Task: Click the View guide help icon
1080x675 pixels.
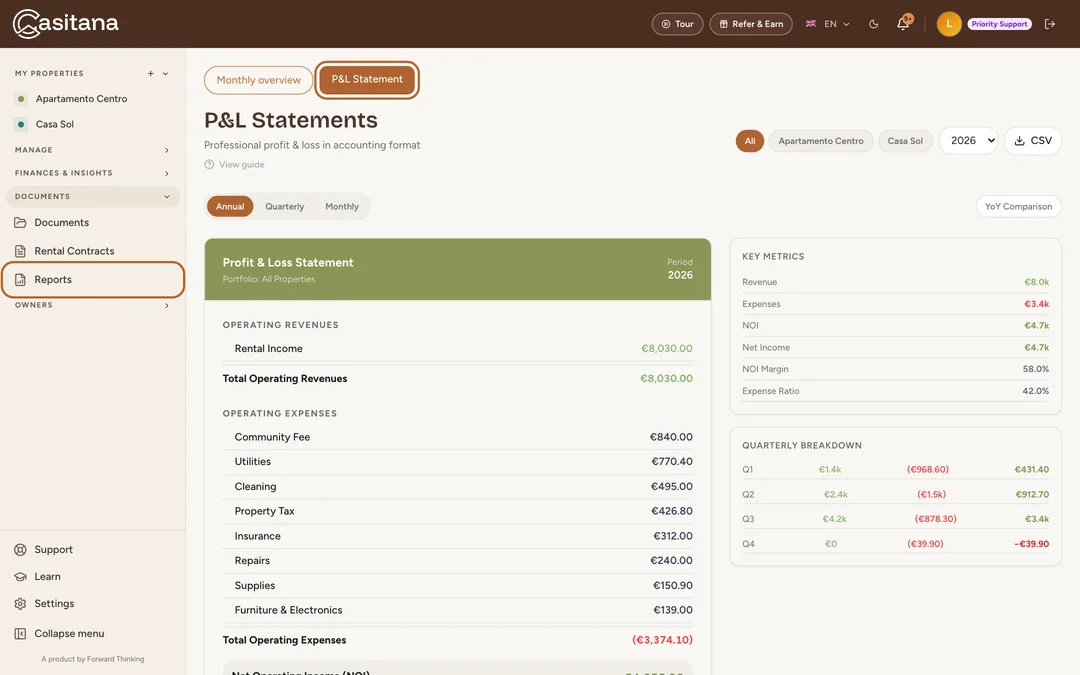Action: [x=209, y=165]
